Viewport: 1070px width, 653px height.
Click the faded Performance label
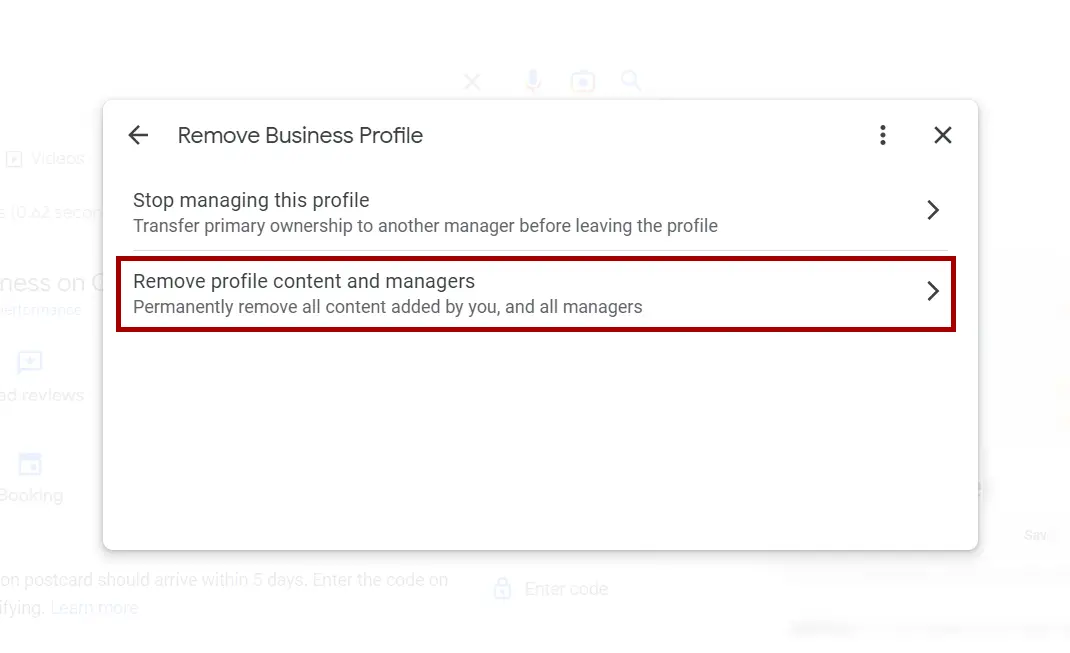coord(41,310)
